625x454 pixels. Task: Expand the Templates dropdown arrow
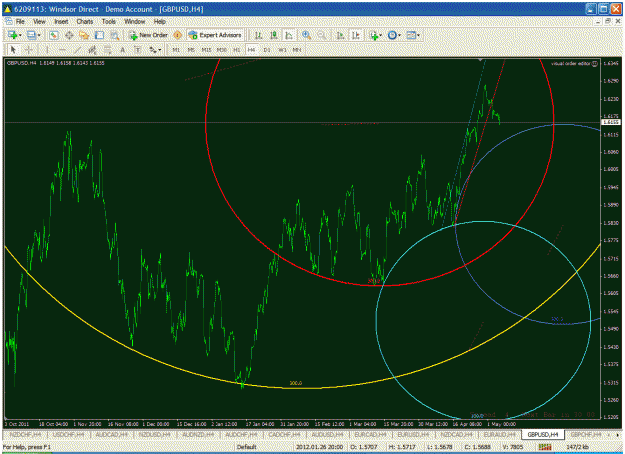click(418, 35)
